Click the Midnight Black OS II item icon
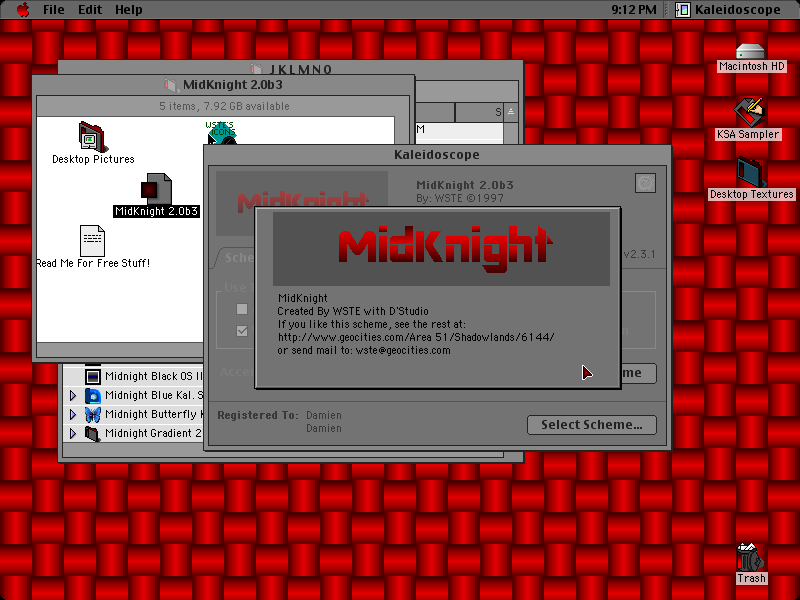This screenshot has height=600, width=800. [x=92, y=377]
